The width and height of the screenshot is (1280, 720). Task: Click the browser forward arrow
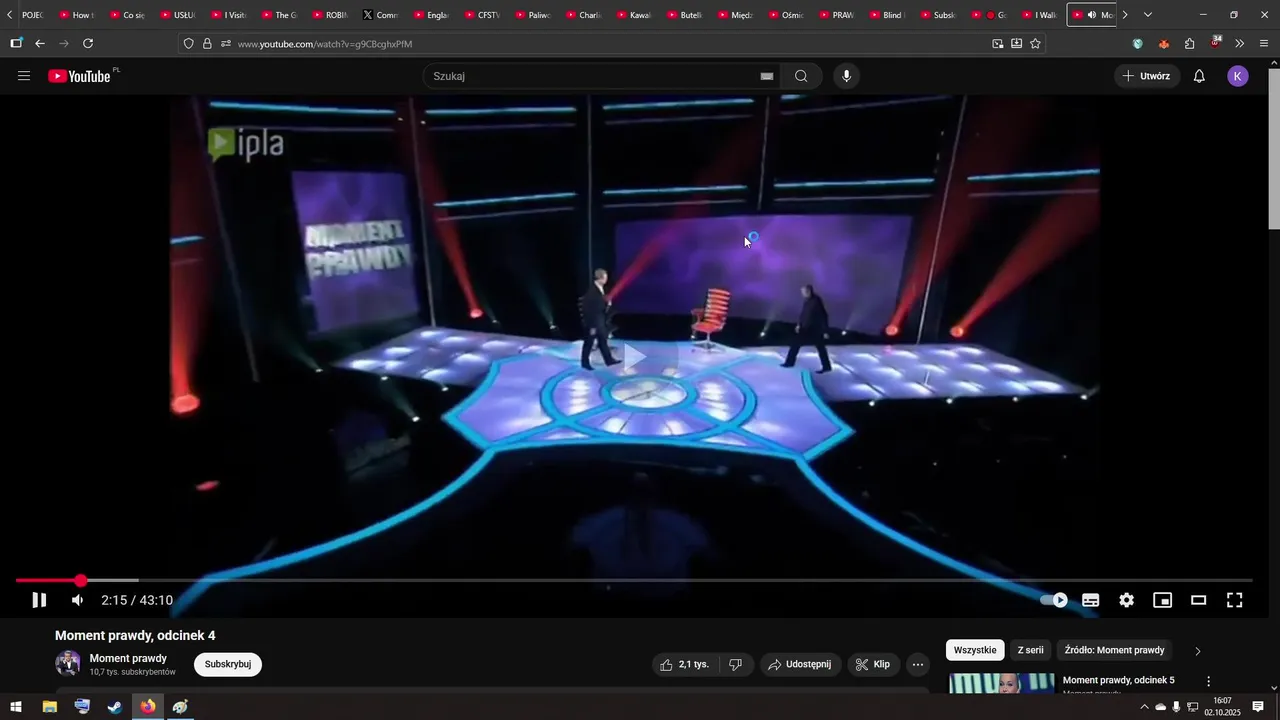point(64,43)
